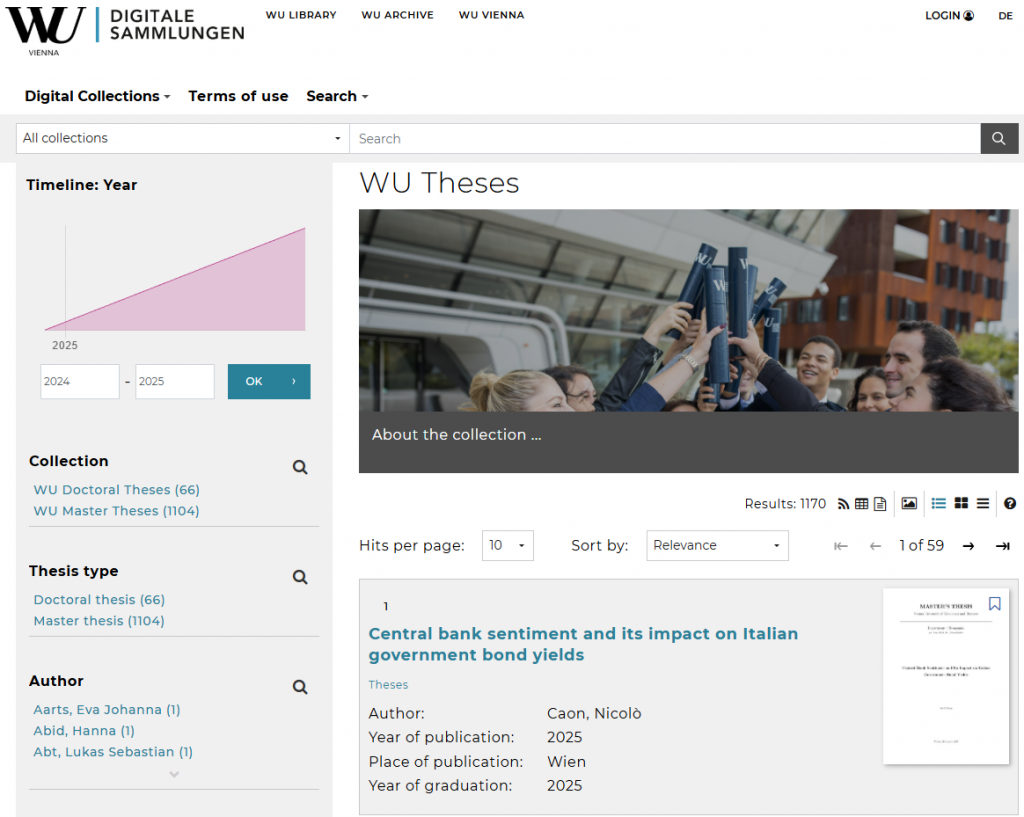1024x817 pixels.
Task: Open the RSS feed for results
Action: coord(843,504)
